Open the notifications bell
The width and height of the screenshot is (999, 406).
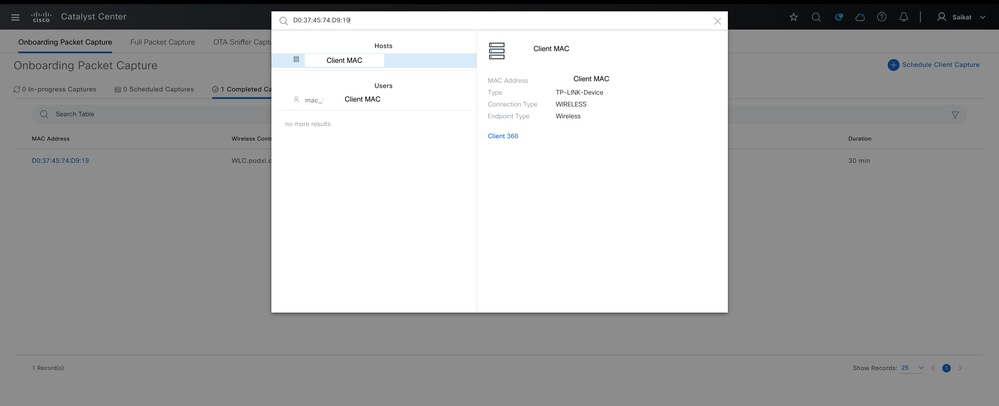[903, 17]
